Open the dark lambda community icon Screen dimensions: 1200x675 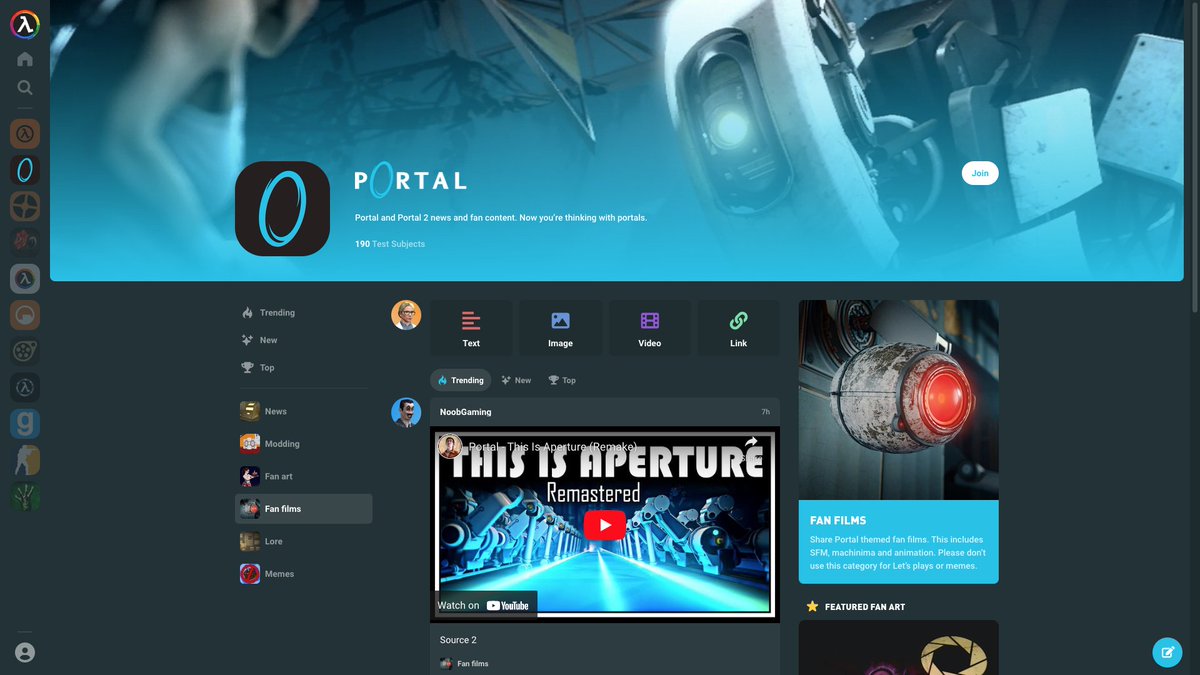coord(25,387)
